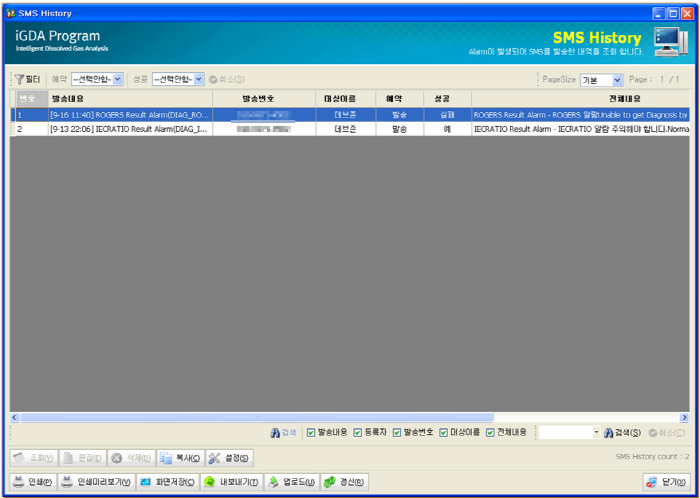Click the 업로드 upload button
Image resolution: width=700 pixels, height=498 pixels.
(x=292, y=482)
